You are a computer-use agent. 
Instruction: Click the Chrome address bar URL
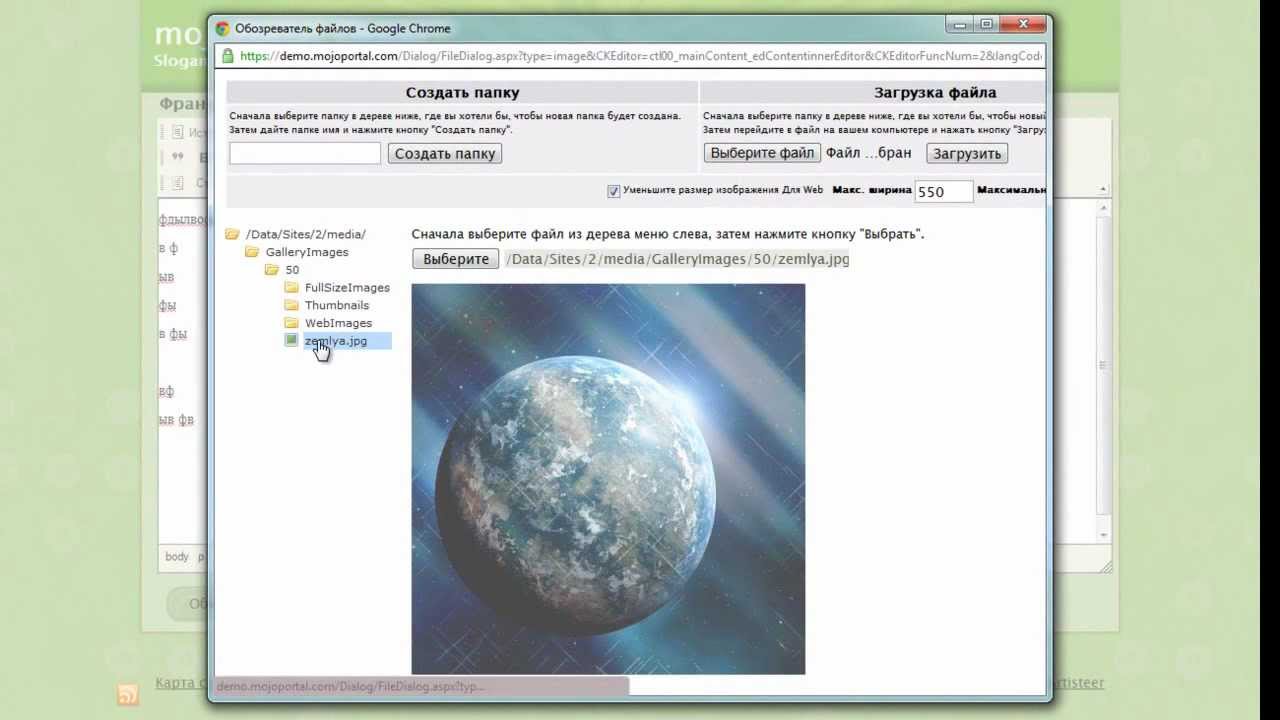pos(641,56)
